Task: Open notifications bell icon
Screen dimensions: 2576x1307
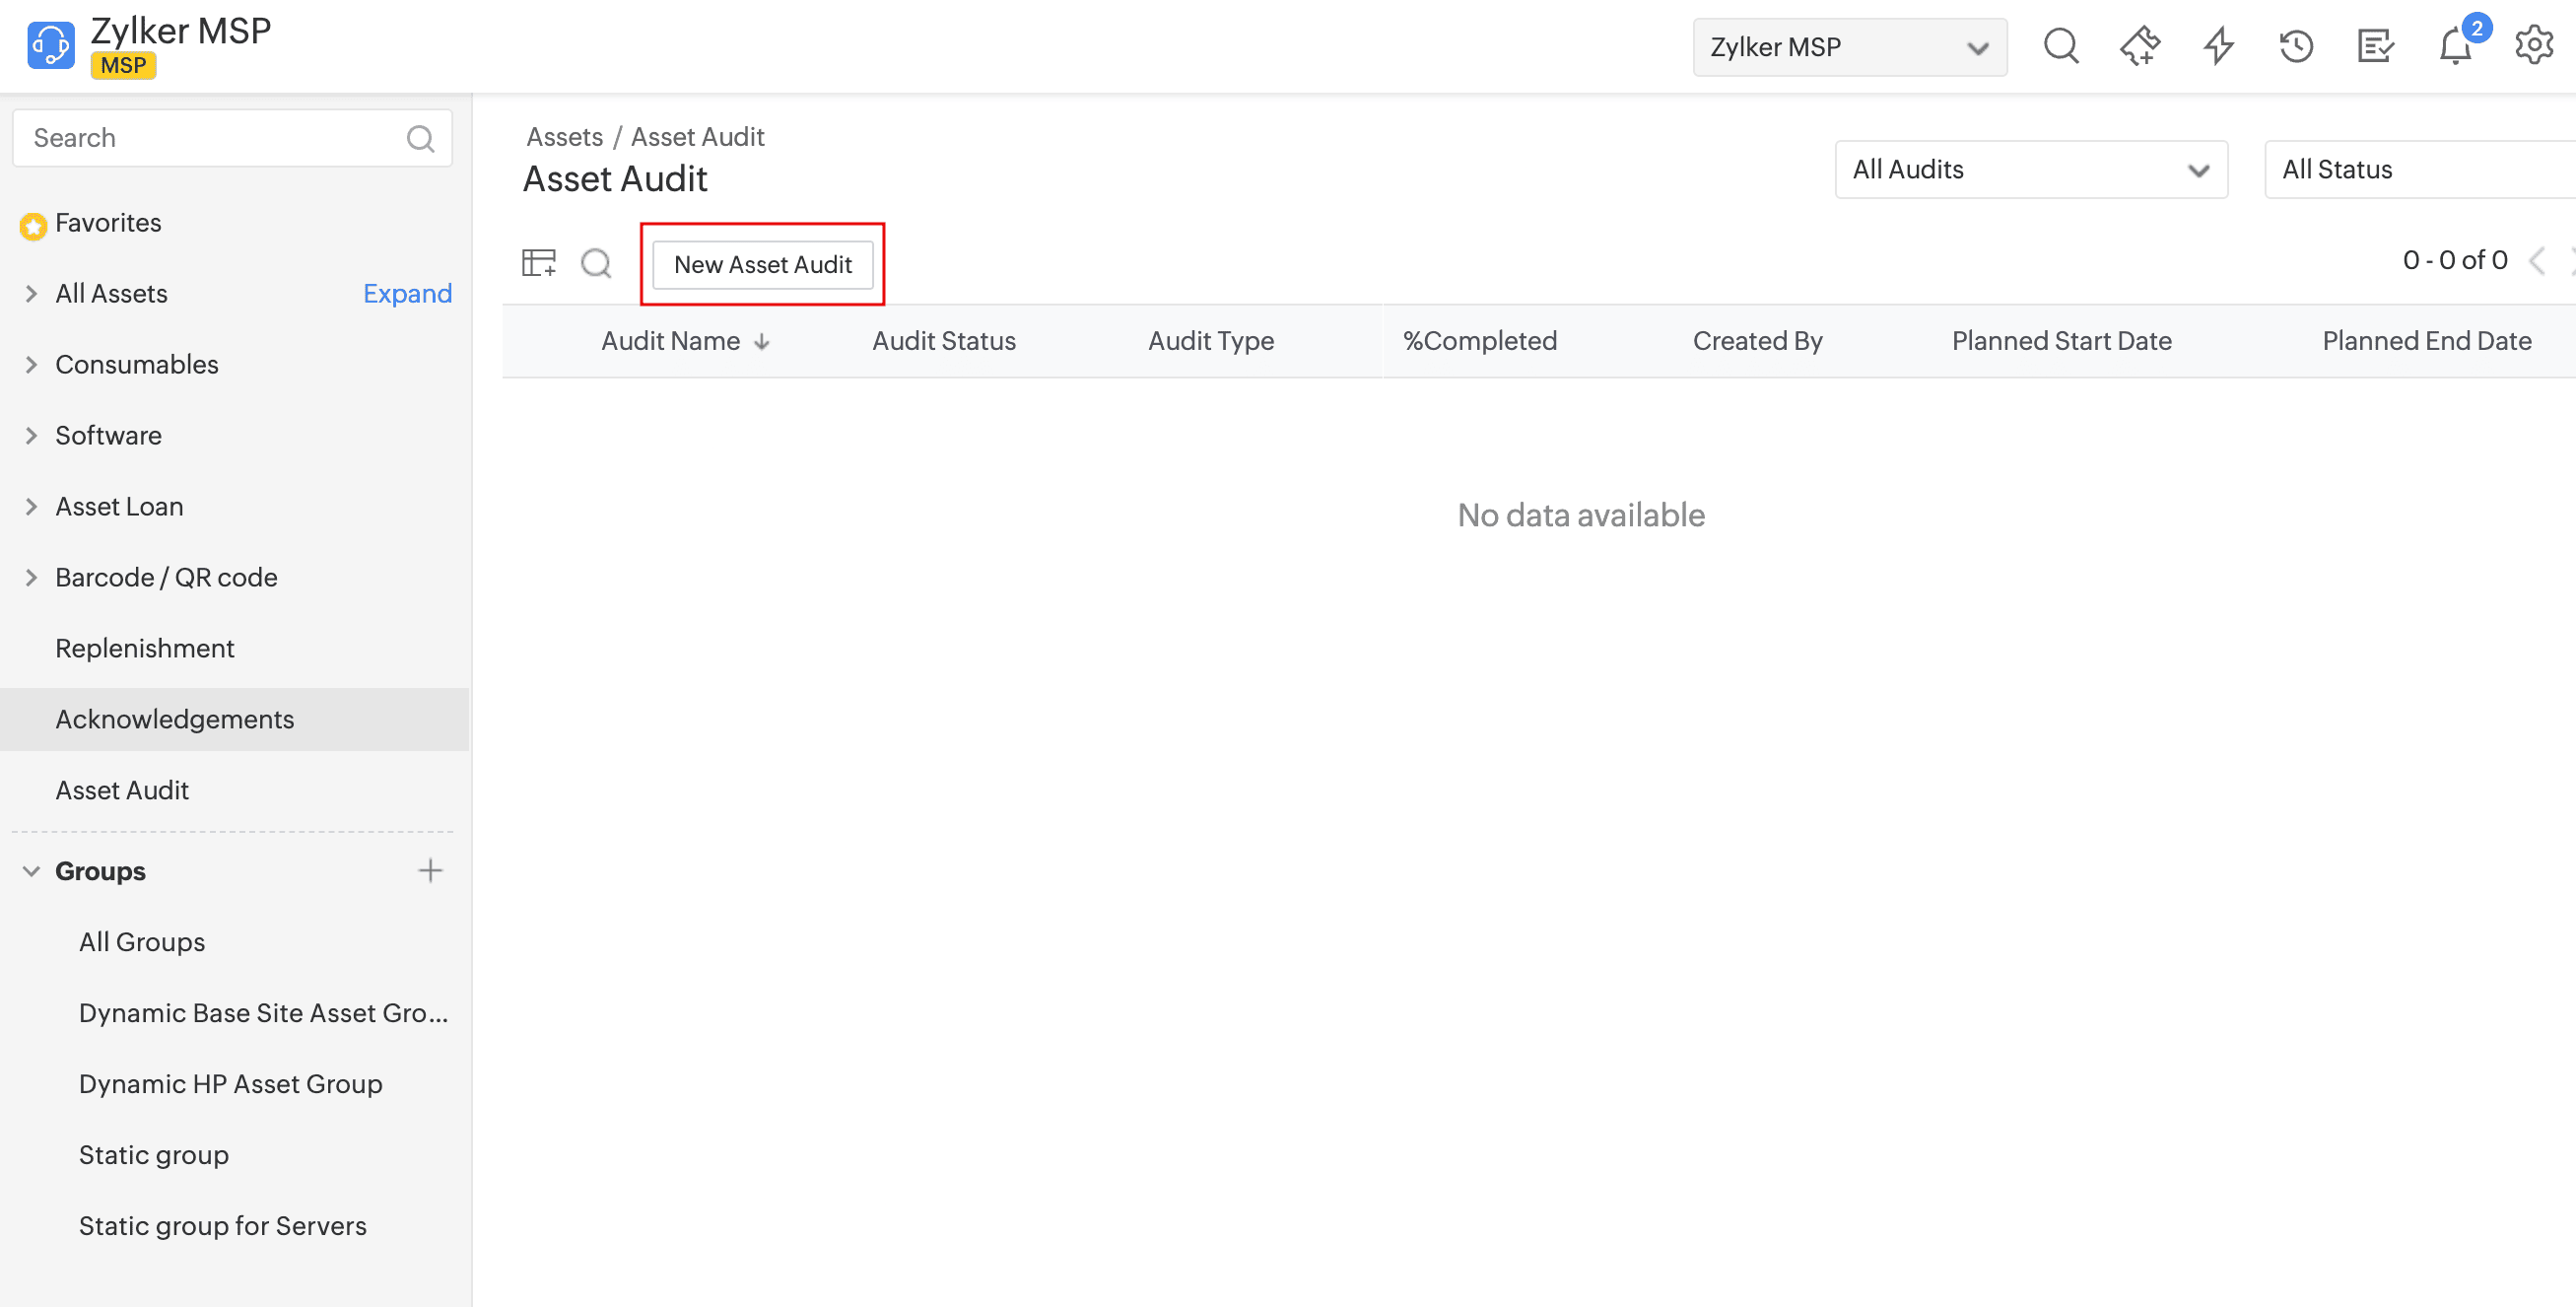Action: click(x=2454, y=46)
